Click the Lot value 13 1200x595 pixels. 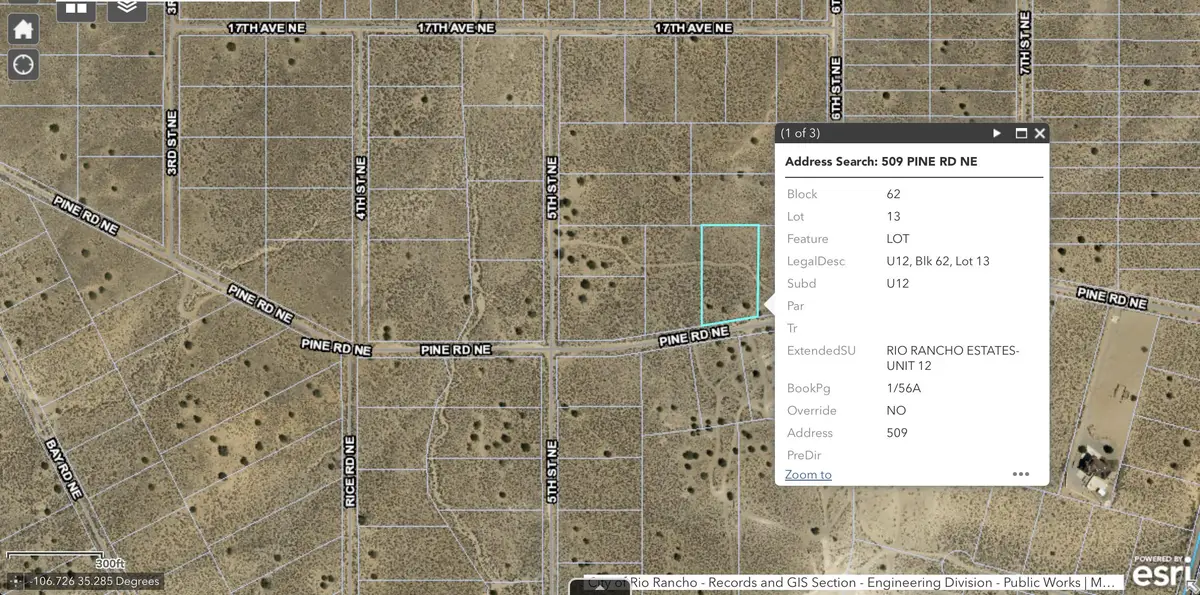click(x=893, y=216)
